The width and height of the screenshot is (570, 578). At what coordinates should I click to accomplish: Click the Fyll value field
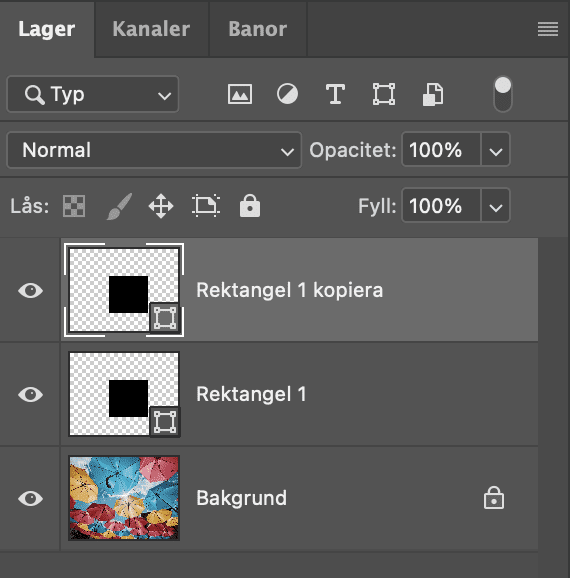click(x=441, y=206)
